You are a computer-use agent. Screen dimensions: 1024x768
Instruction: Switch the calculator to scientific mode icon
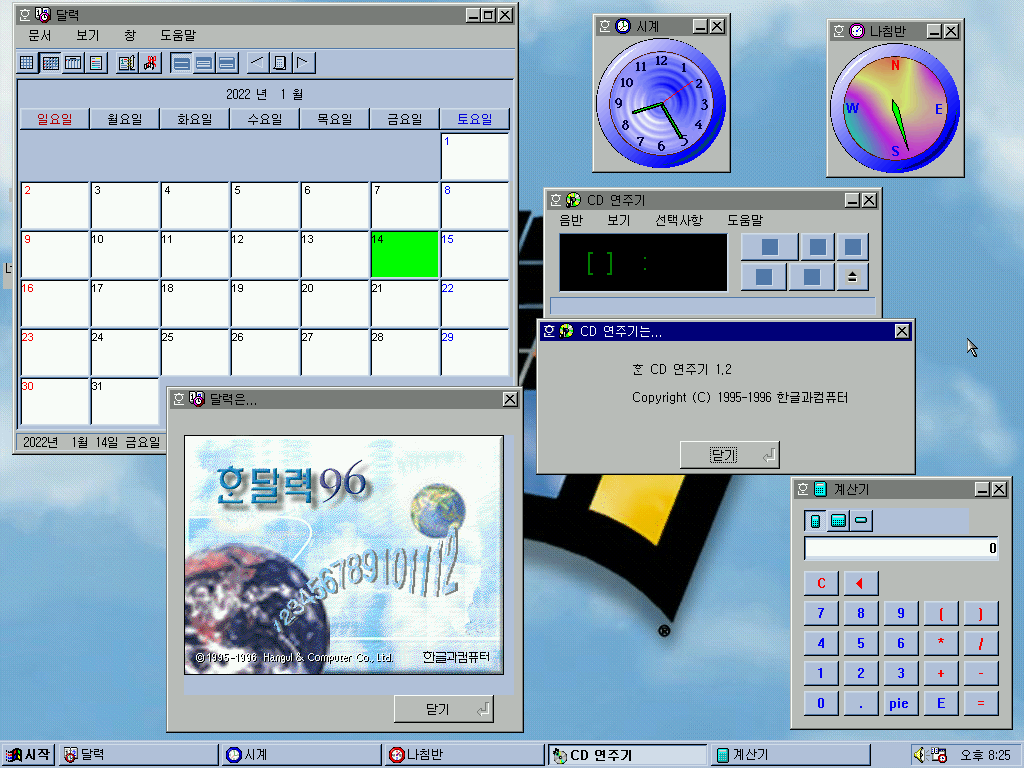click(x=839, y=520)
